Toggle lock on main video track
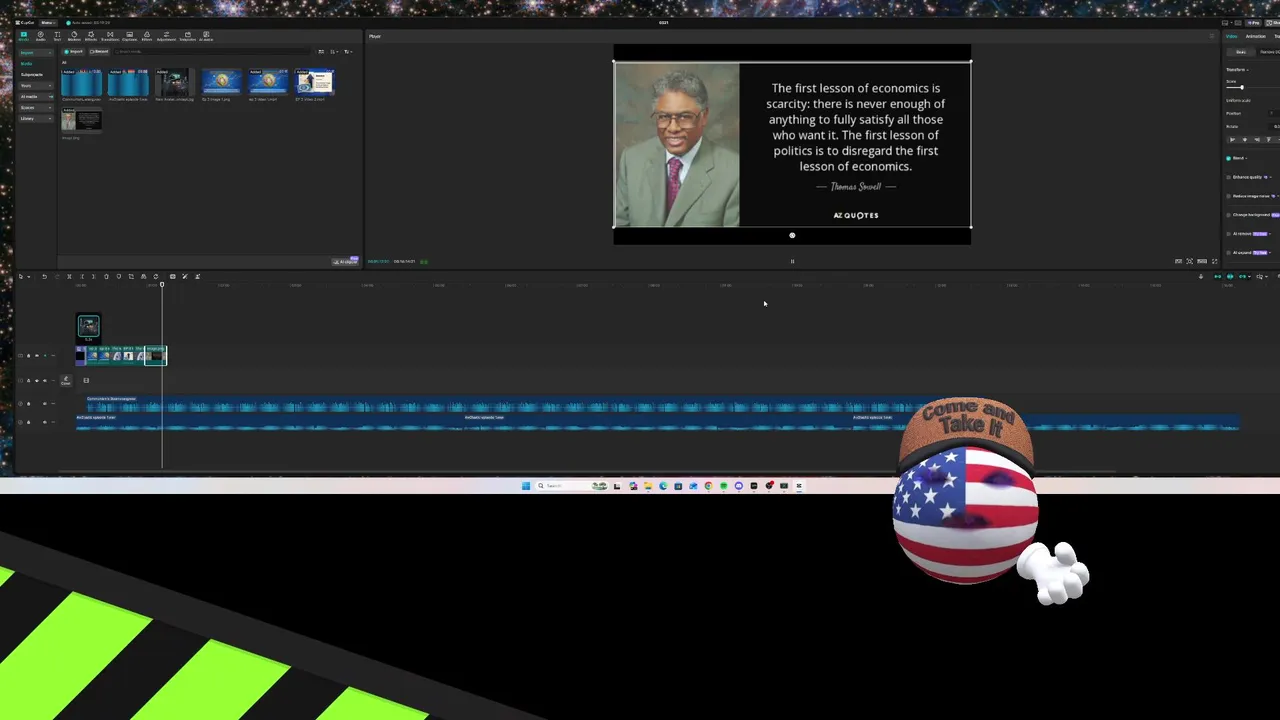The height and width of the screenshot is (720, 1280). pos(28,356)
